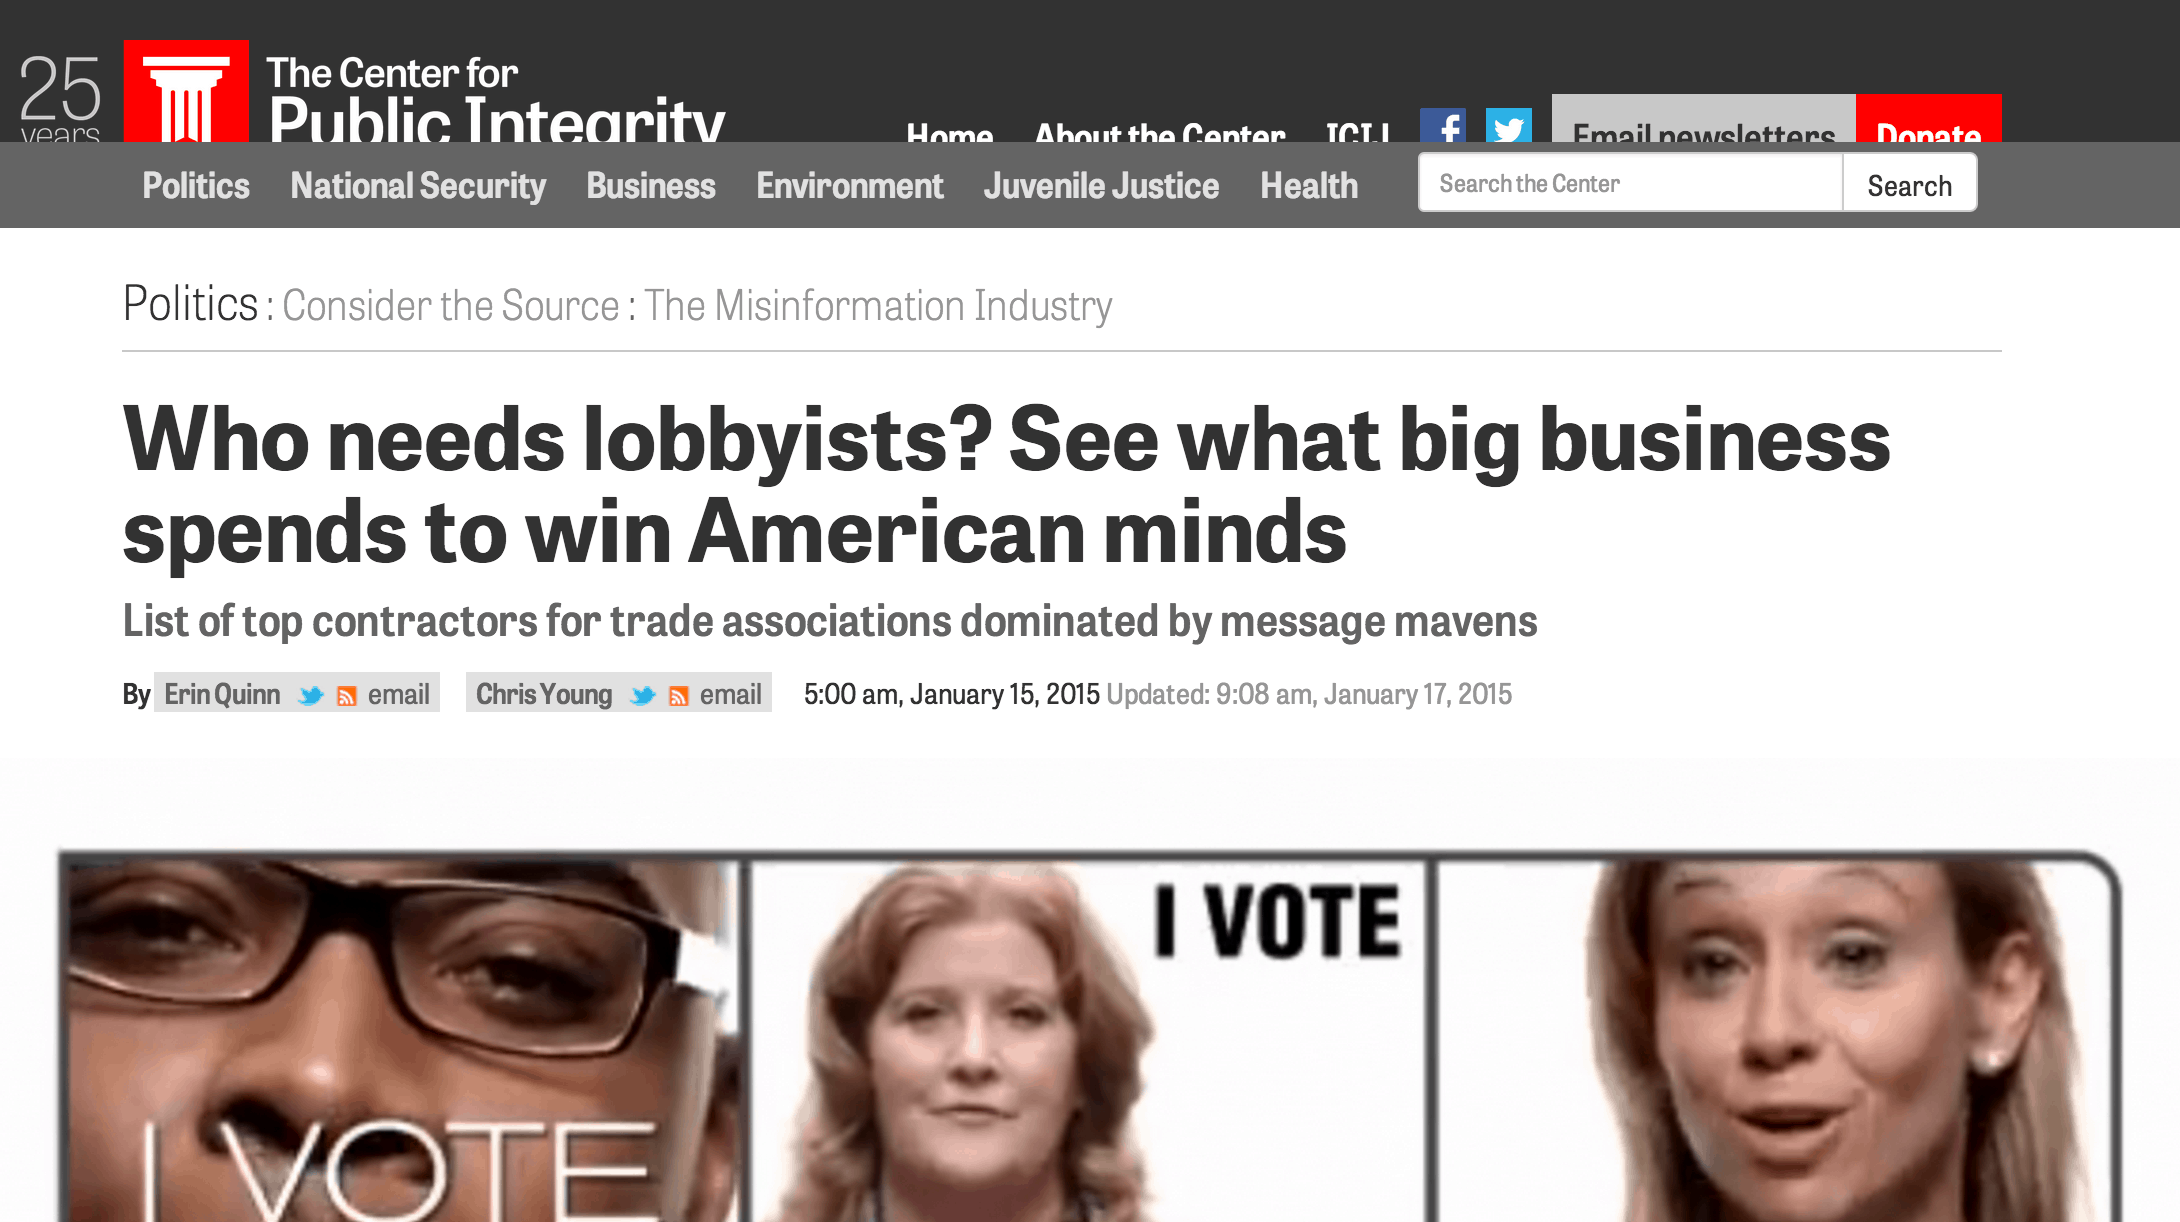2180x1222 pixels.
Task: Open the Center's Twitter bird icon
Action: click(x=1508, y=125)
